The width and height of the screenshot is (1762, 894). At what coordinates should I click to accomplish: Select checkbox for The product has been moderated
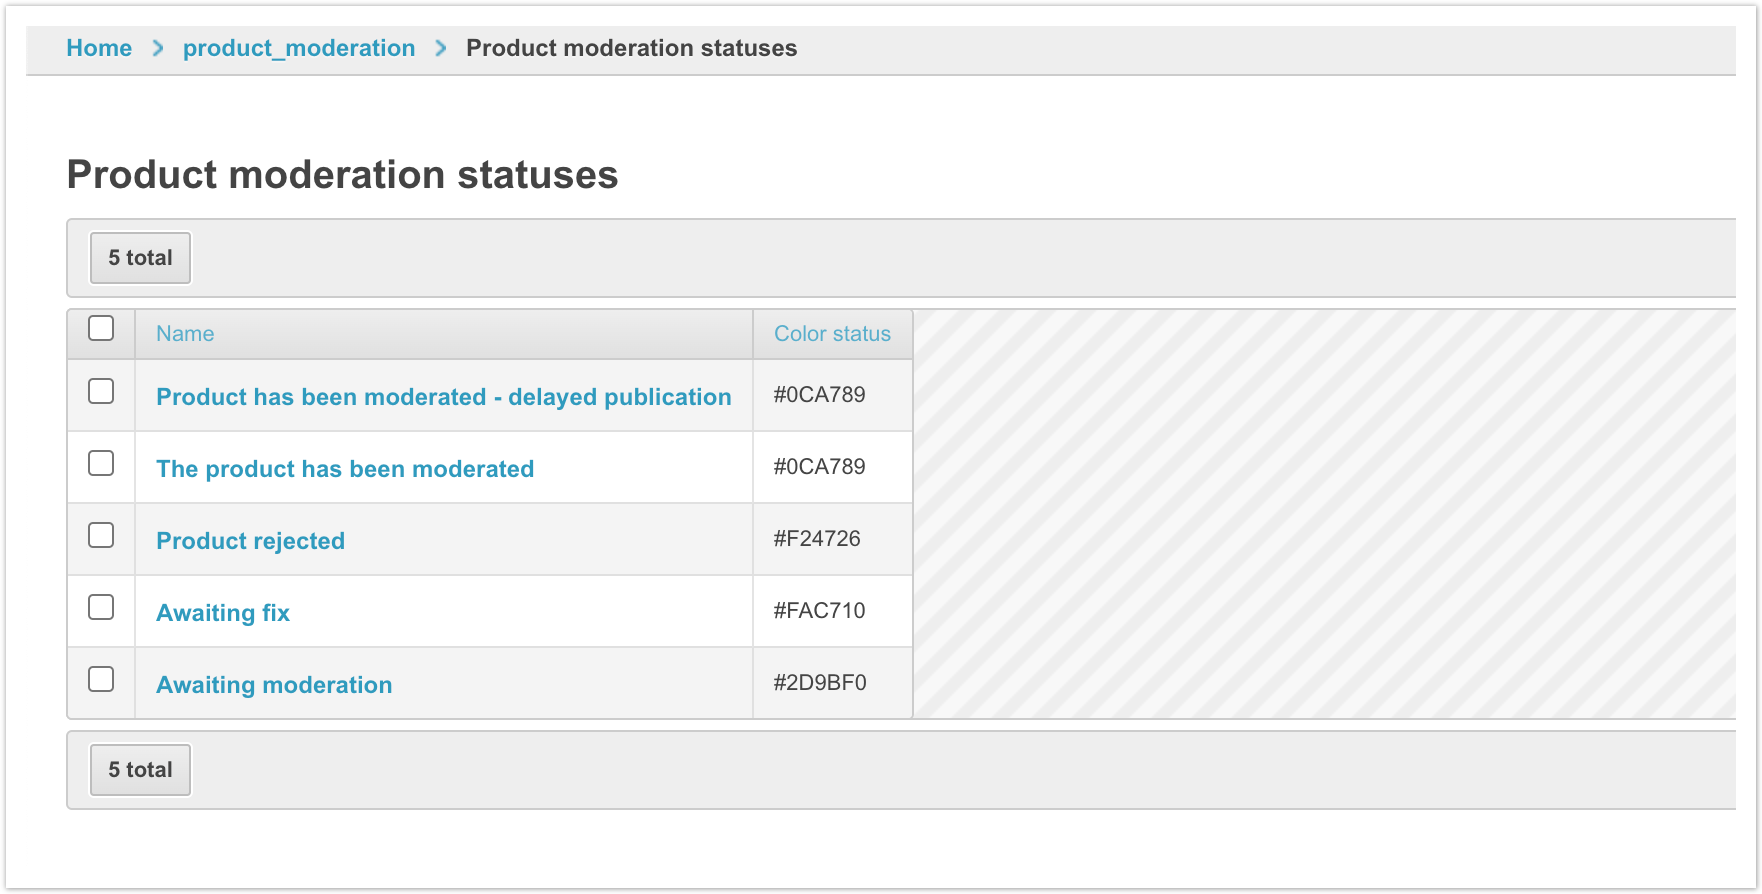click(x=101, y=463)
